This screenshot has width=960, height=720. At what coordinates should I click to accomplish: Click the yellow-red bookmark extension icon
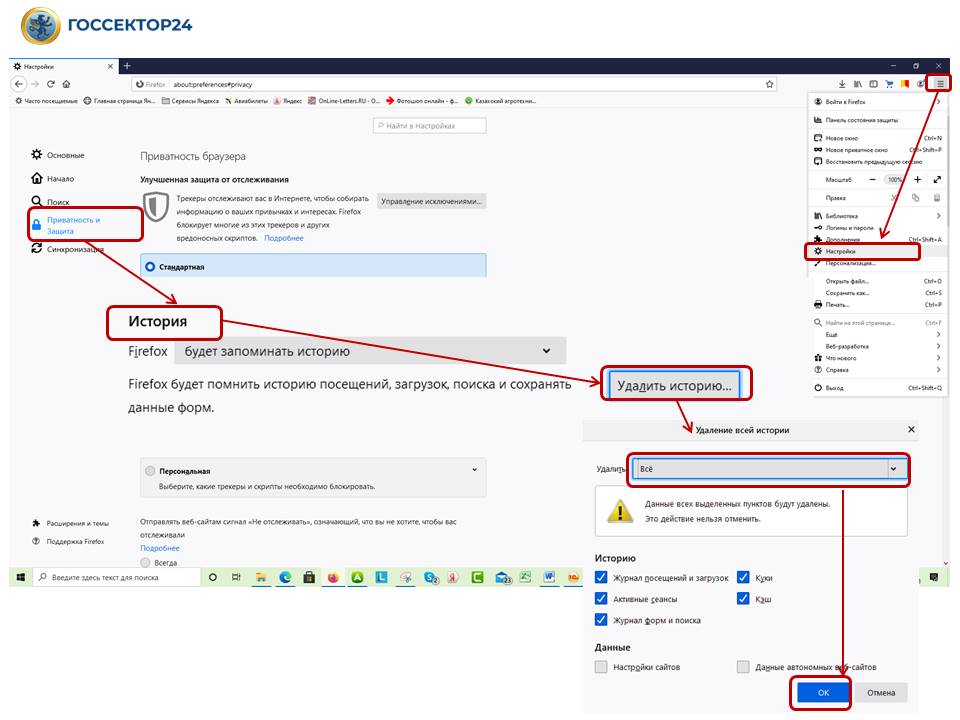point(905,84)
